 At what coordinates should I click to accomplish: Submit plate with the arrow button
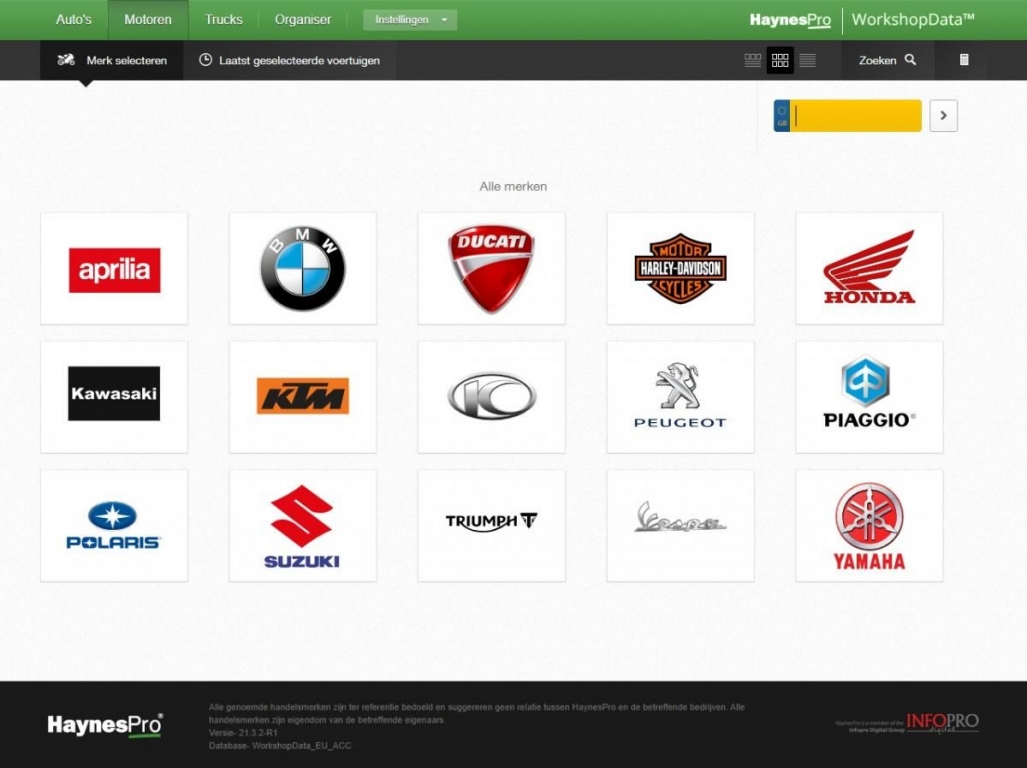tap(943, 116)
